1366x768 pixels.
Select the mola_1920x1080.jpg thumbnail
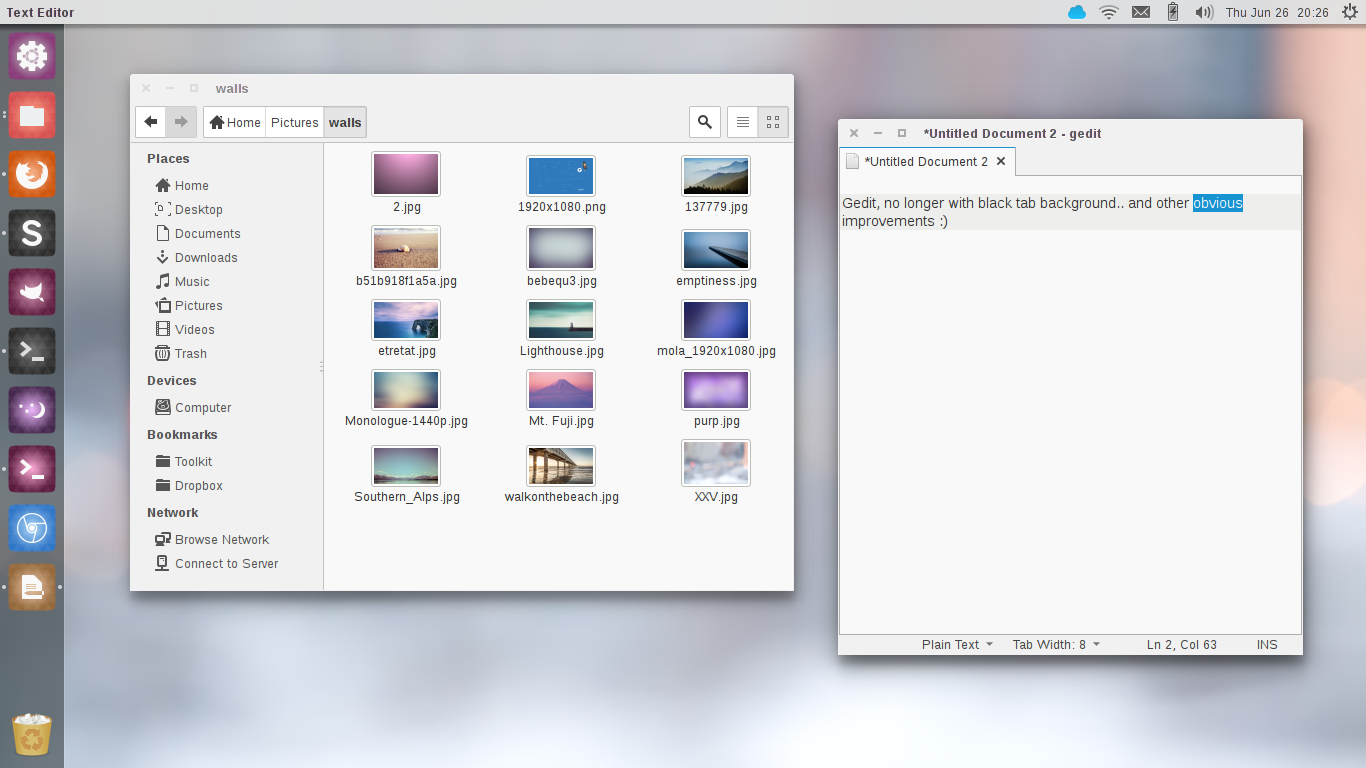(x=716, y=320)
